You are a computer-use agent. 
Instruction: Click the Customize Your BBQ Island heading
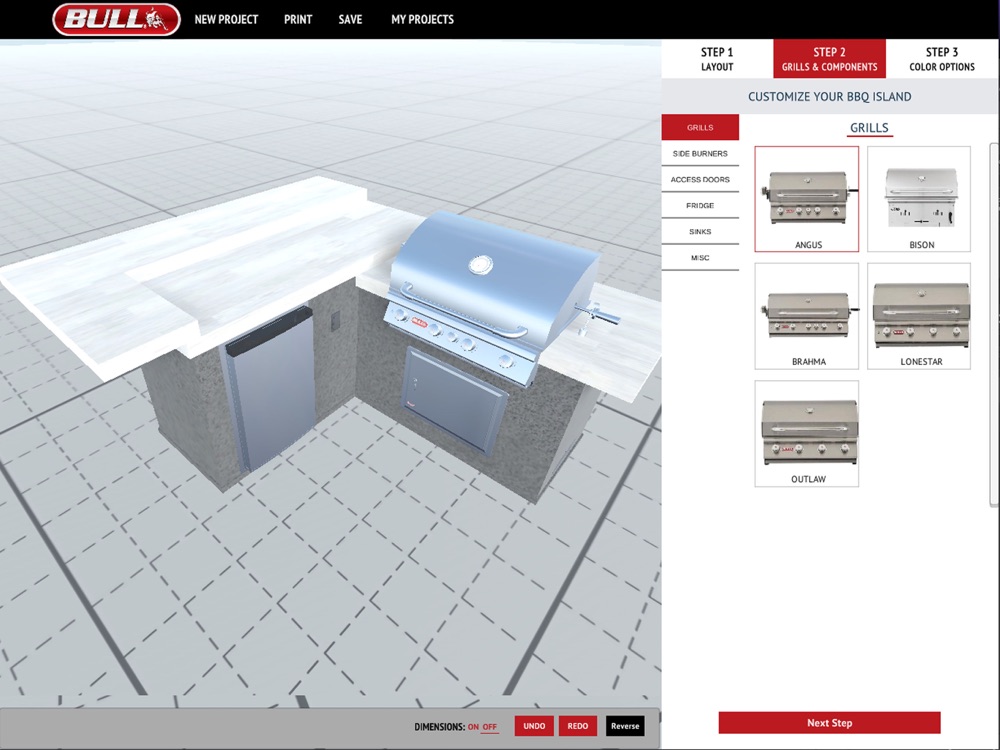(829, 97)
